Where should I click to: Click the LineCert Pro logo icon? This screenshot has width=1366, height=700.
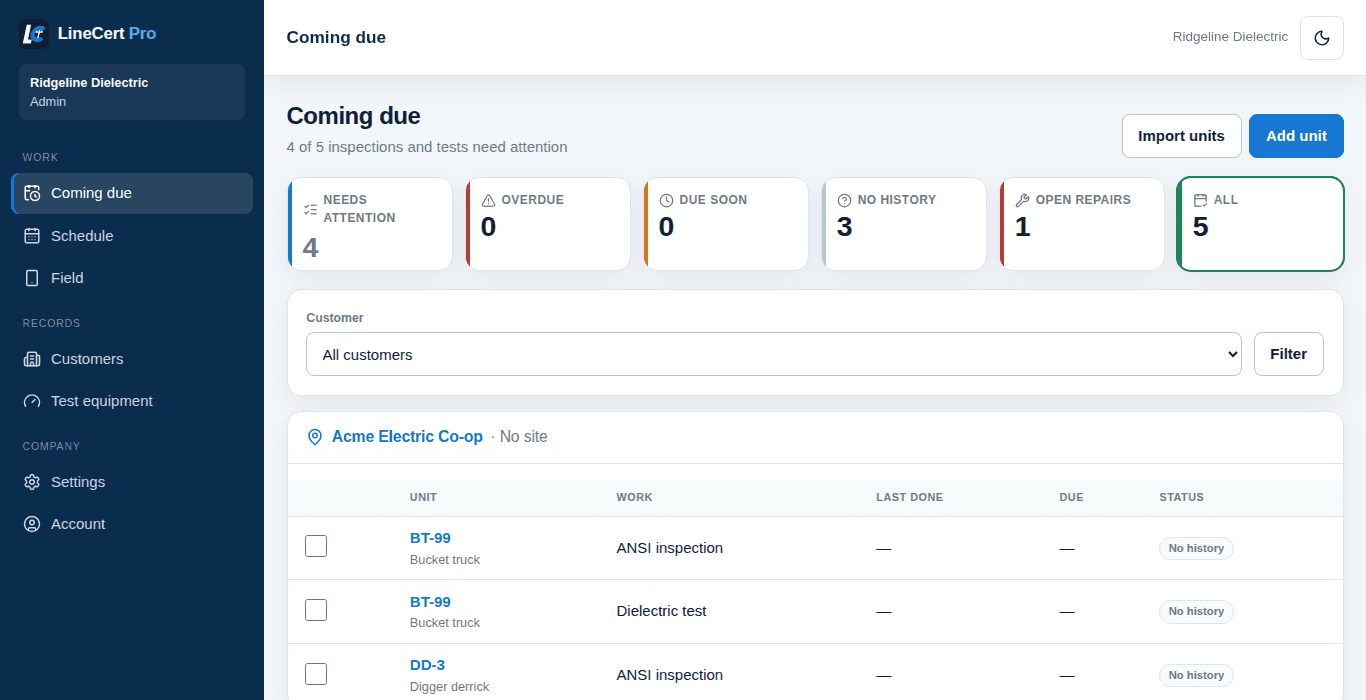coord(35,33)
